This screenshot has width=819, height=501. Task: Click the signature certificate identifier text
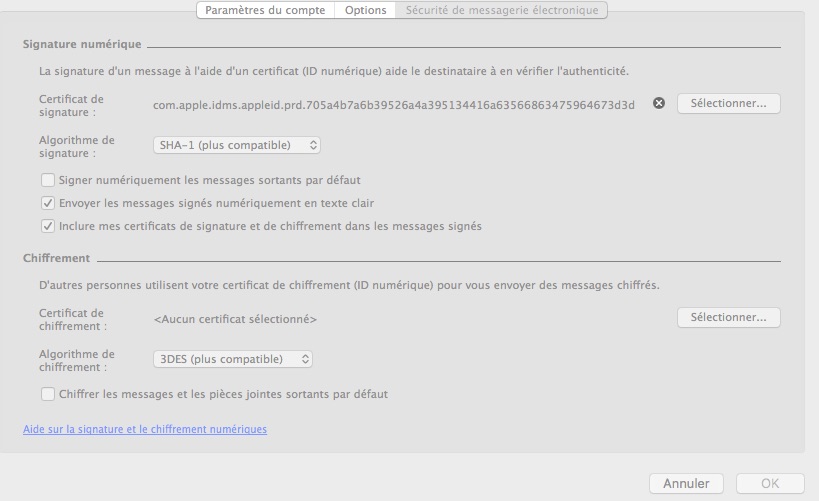394,106
